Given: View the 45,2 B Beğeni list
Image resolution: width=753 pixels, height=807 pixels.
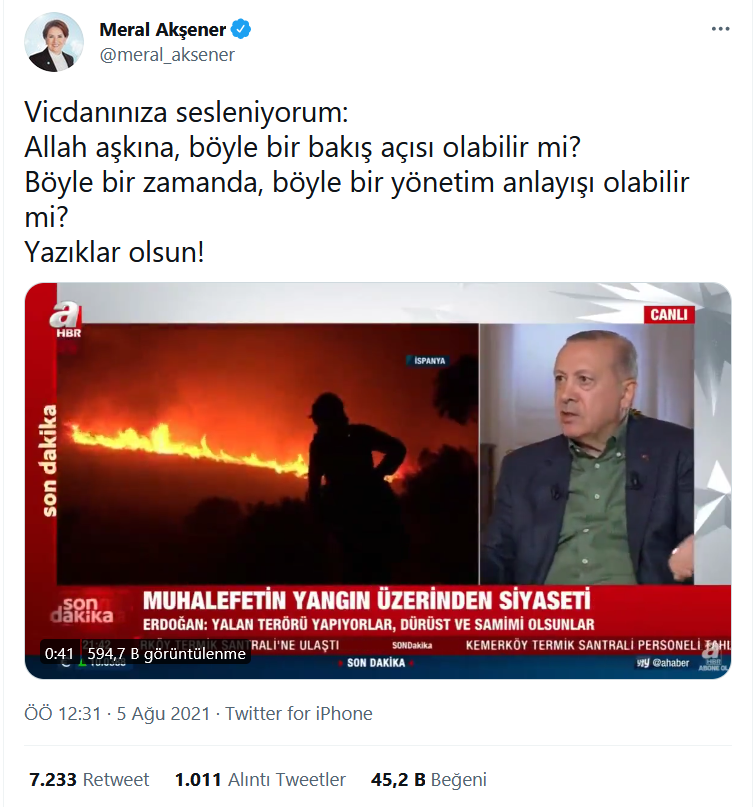Looking at the screenshot, I should [x=428, y=779].
